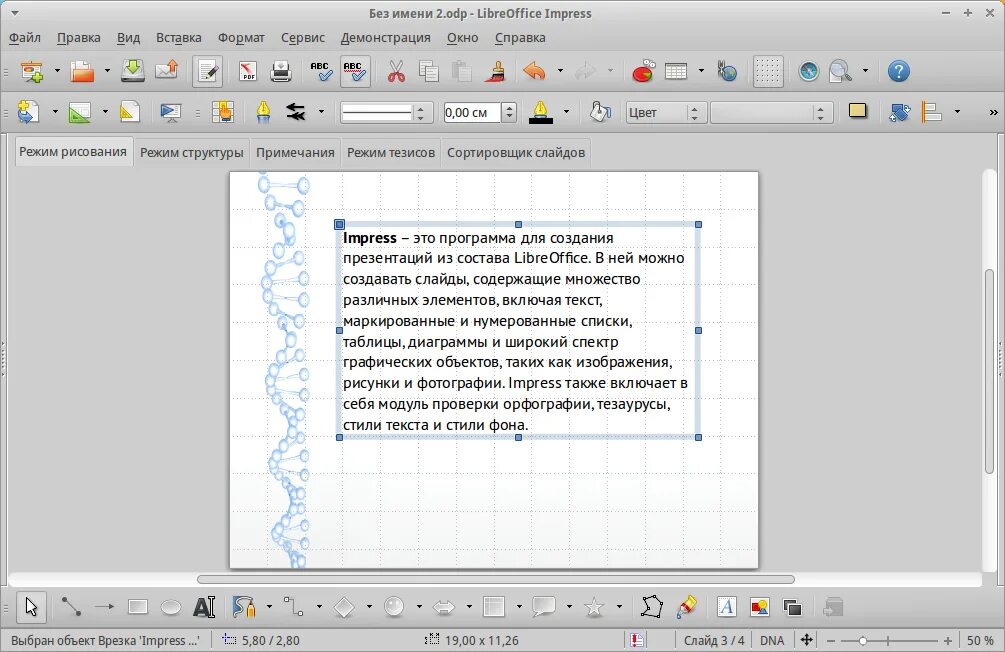This screenshot has width=1005, height=652.
Task: Click the Print icon
Action: (x=281, y=71)
